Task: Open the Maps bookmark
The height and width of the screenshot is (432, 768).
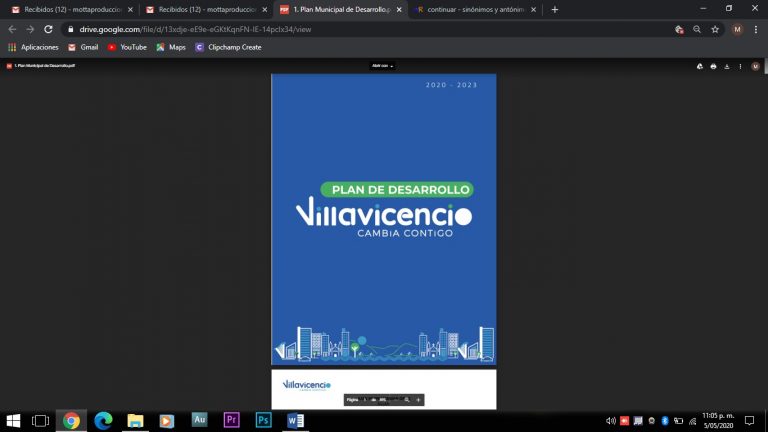Action: coord(171,48)
